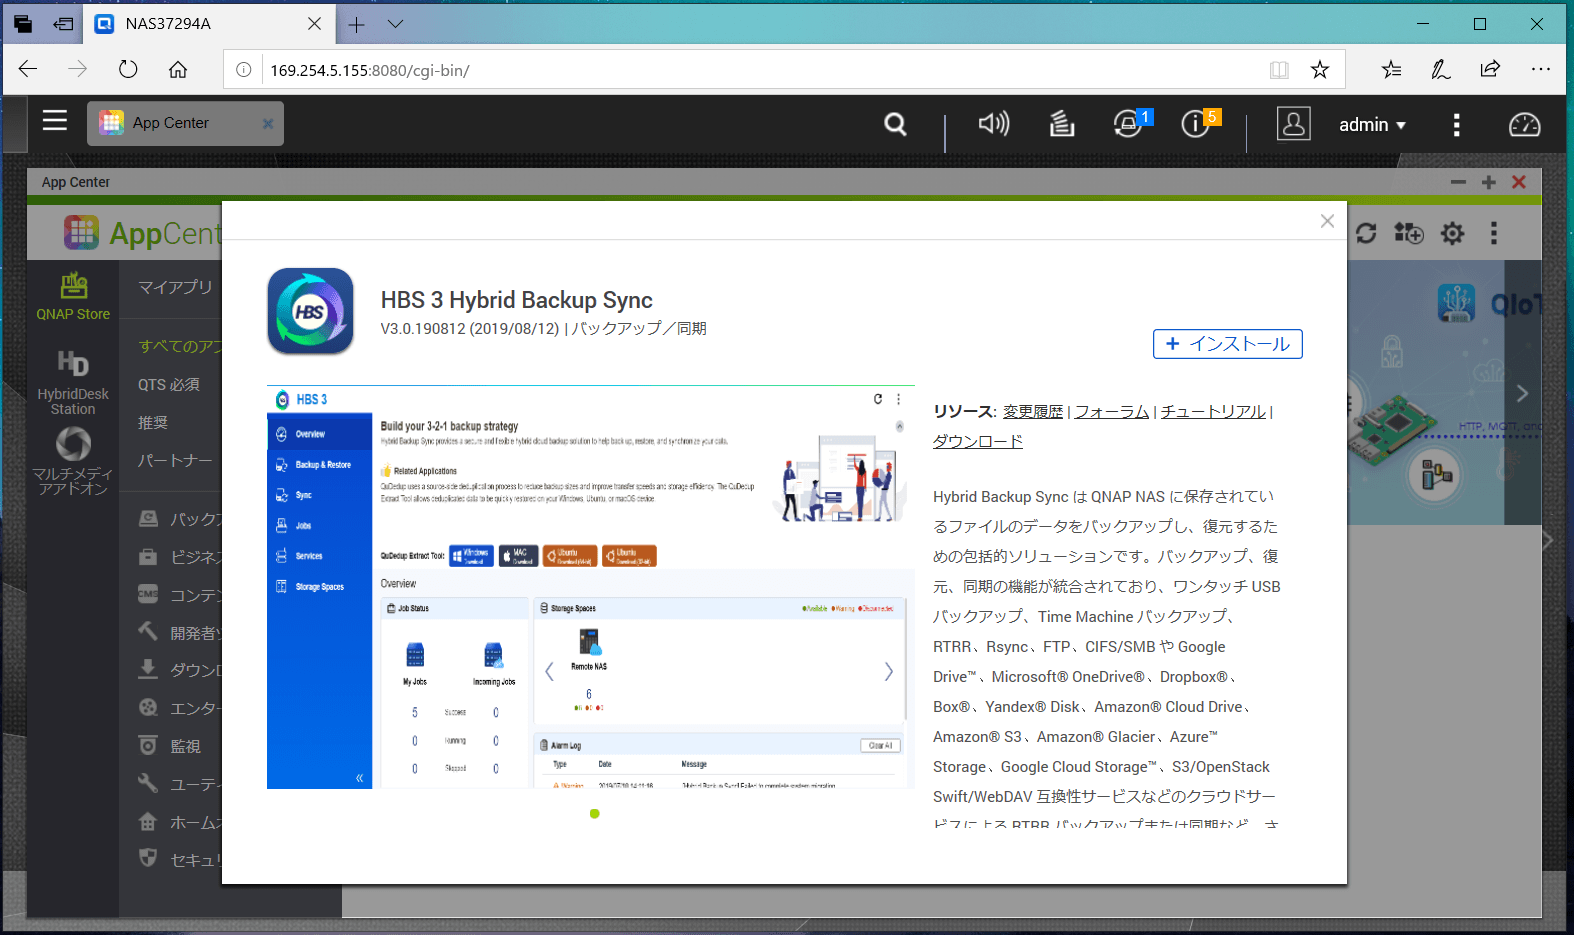Open the dashboard gauge icon
This screenshot has width=1574, height=935.
pyautogui.click(x=1524, y=124)
